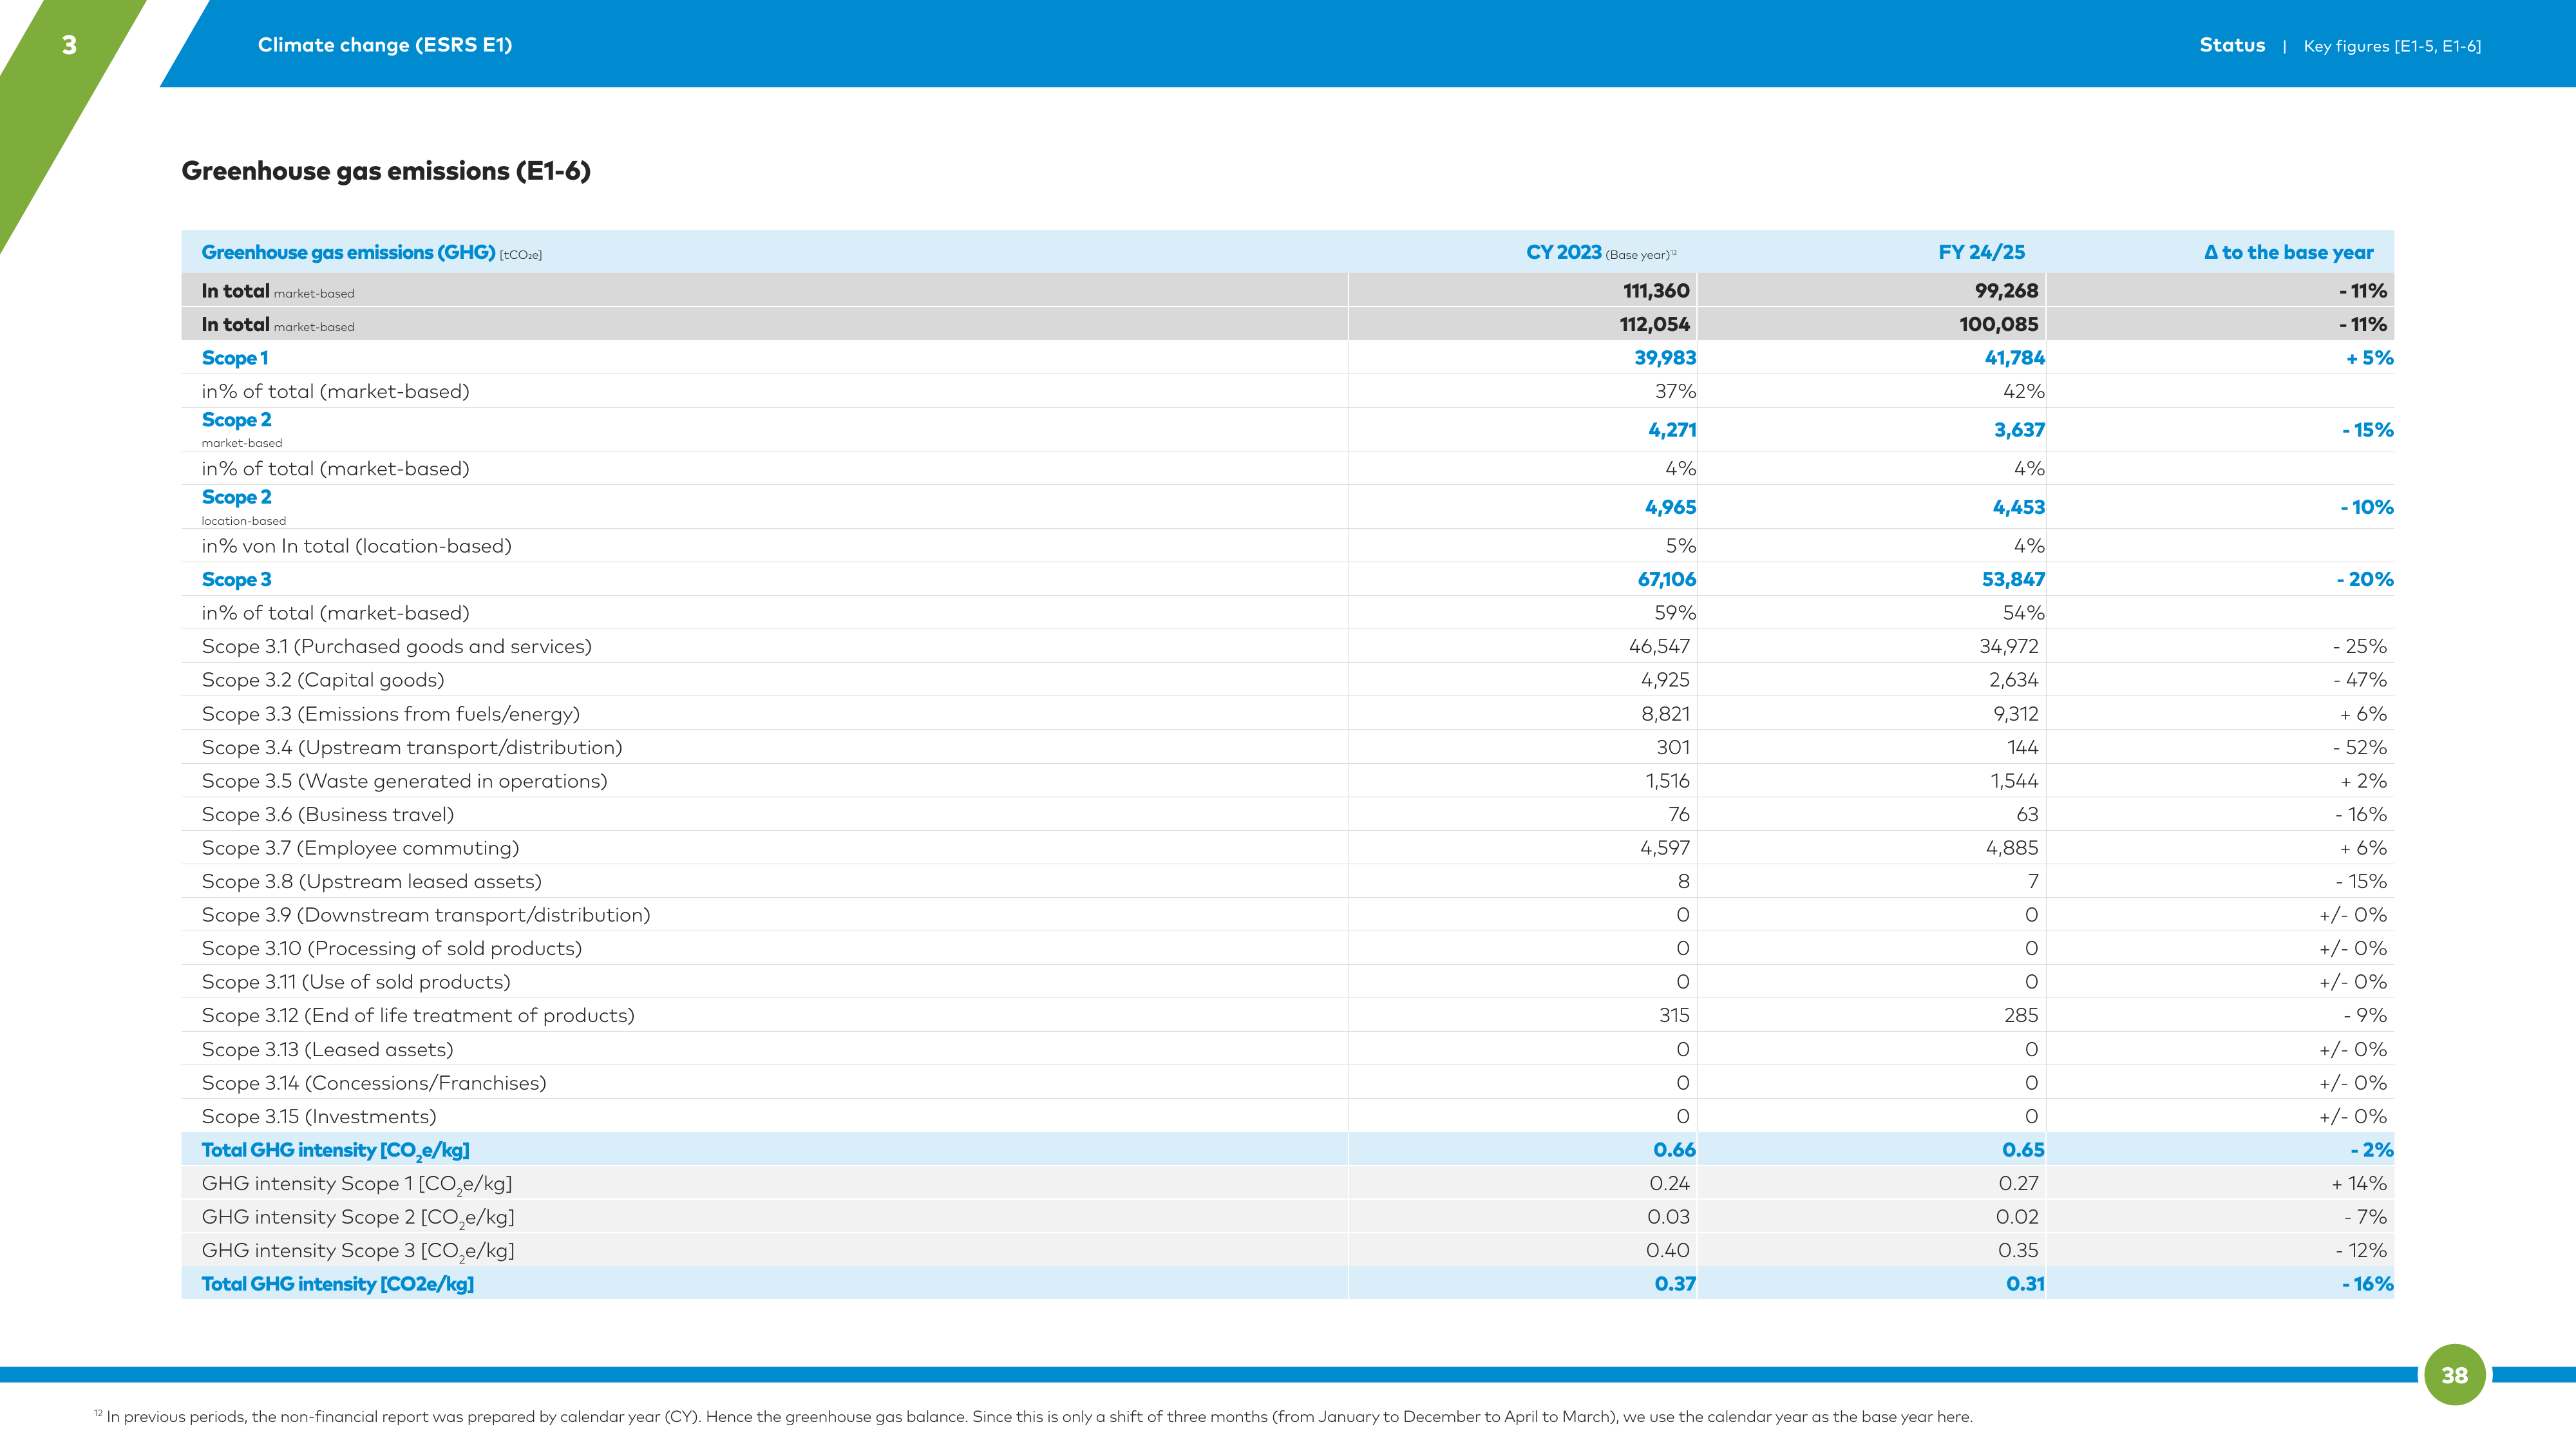Click 'Scope 3.5 (Waste generated in operations)' label
The image size is (2576, 1449).
tap(404, 781)
